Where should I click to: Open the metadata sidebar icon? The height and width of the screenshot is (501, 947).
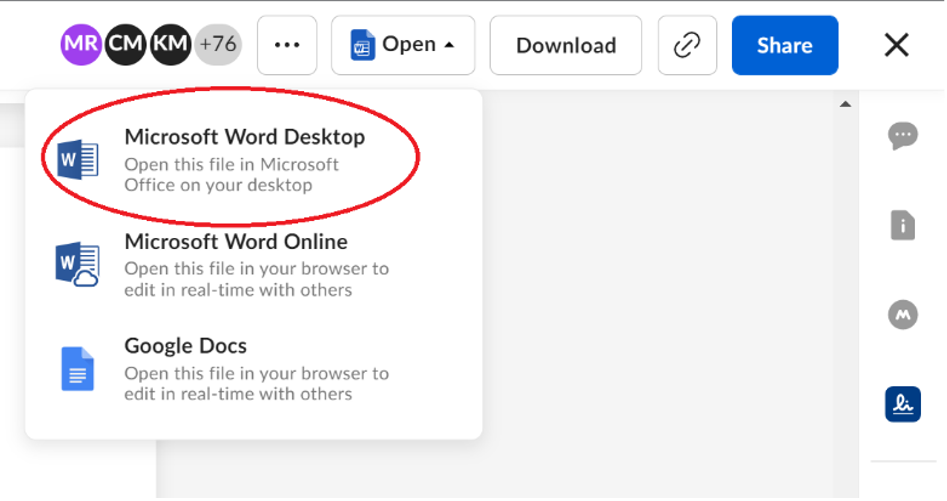tap(903, 314)
